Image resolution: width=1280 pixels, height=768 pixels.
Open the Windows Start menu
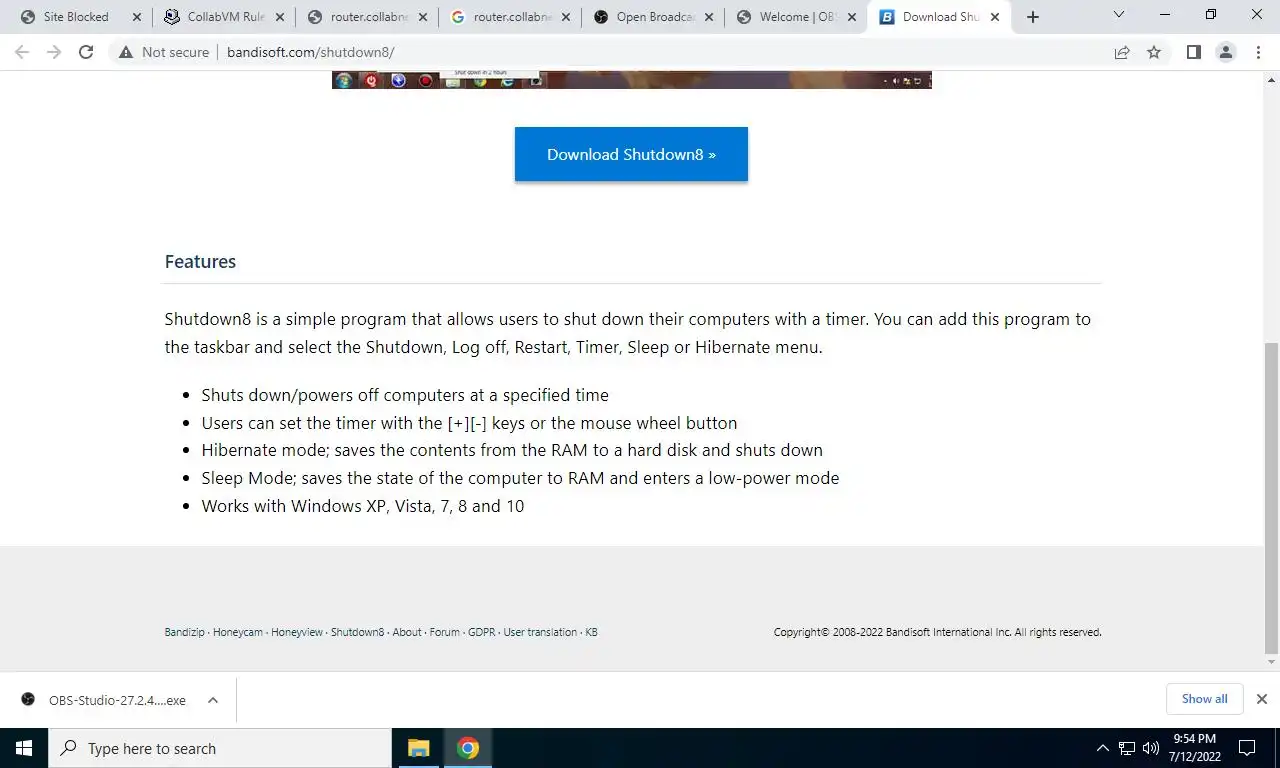click(x=24, y=748)
